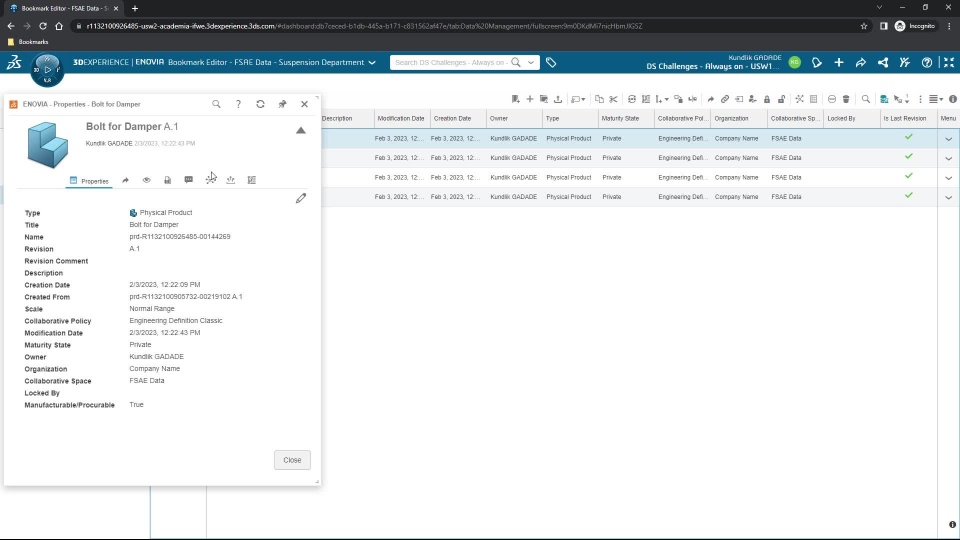Edit properties with the pencil icon
Viewport: 960px width, 540px height.
point(301,198)
